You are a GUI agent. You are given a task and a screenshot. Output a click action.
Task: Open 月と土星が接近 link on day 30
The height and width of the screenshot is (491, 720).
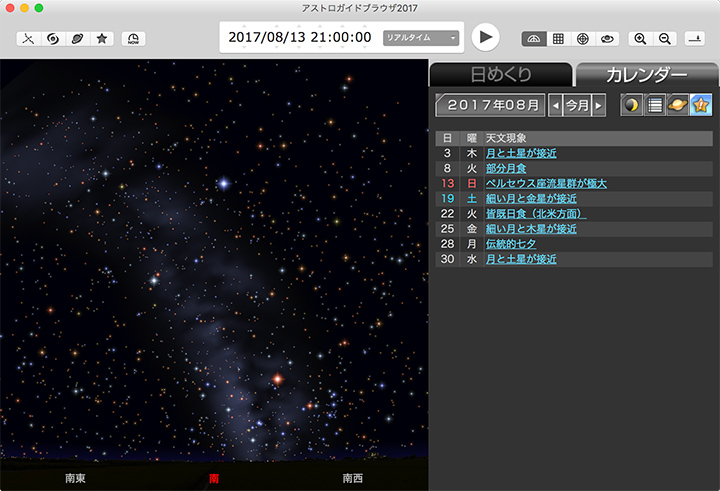(521, 260)
